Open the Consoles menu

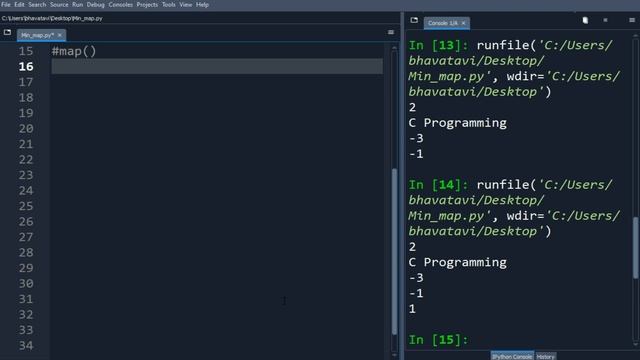(120, 5)
